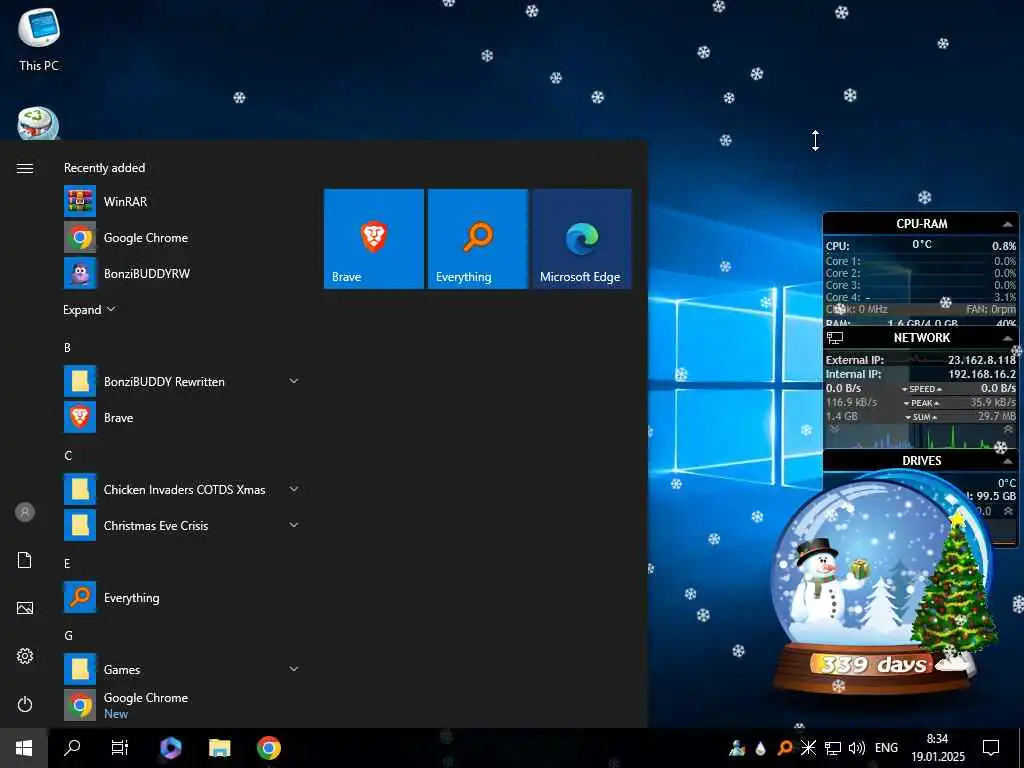This screenshot has width=1024, height=768.
Task: Click the Windows Start button
Action: (24, 748)
